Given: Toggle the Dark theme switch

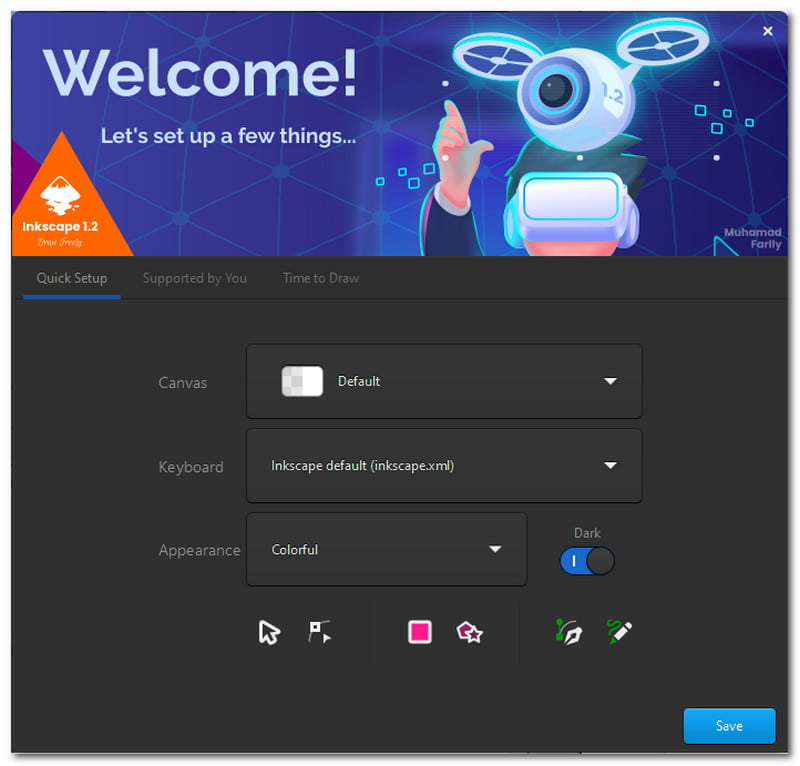Looking at the screenshot, I should pyautogui.click(x=587, y=561).
